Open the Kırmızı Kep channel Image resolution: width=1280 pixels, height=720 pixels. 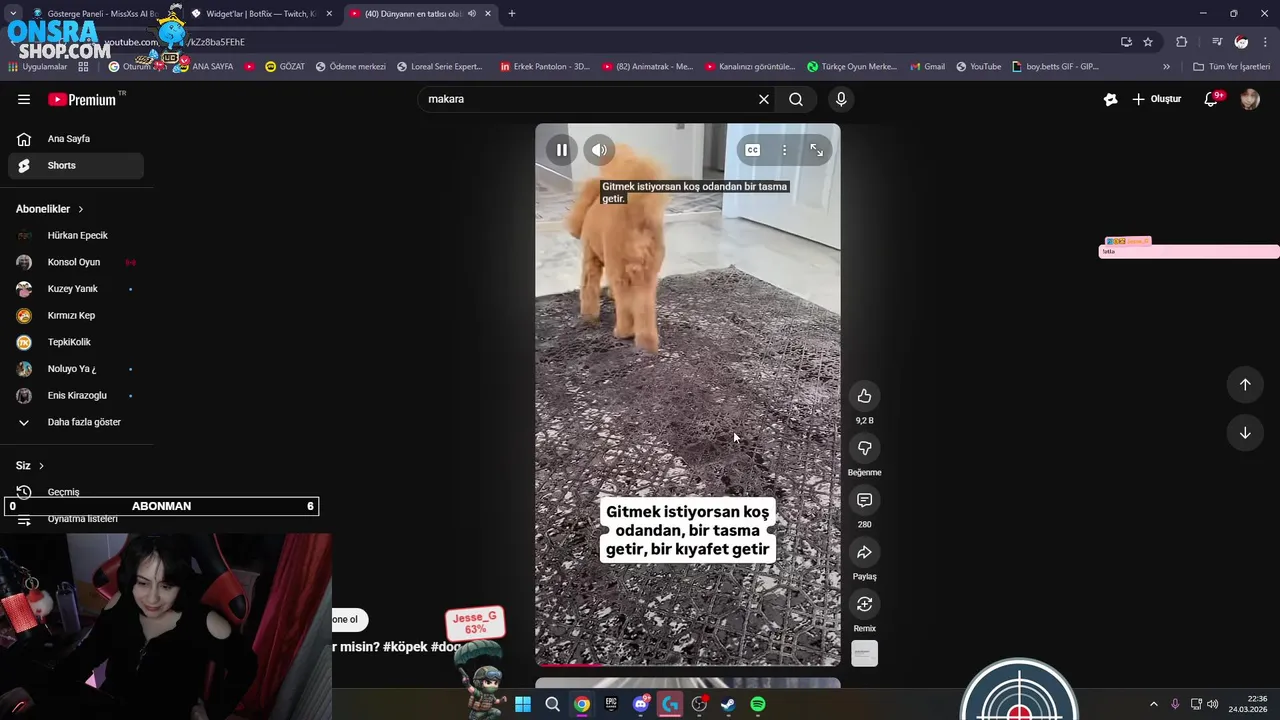(x=76, y=315)
